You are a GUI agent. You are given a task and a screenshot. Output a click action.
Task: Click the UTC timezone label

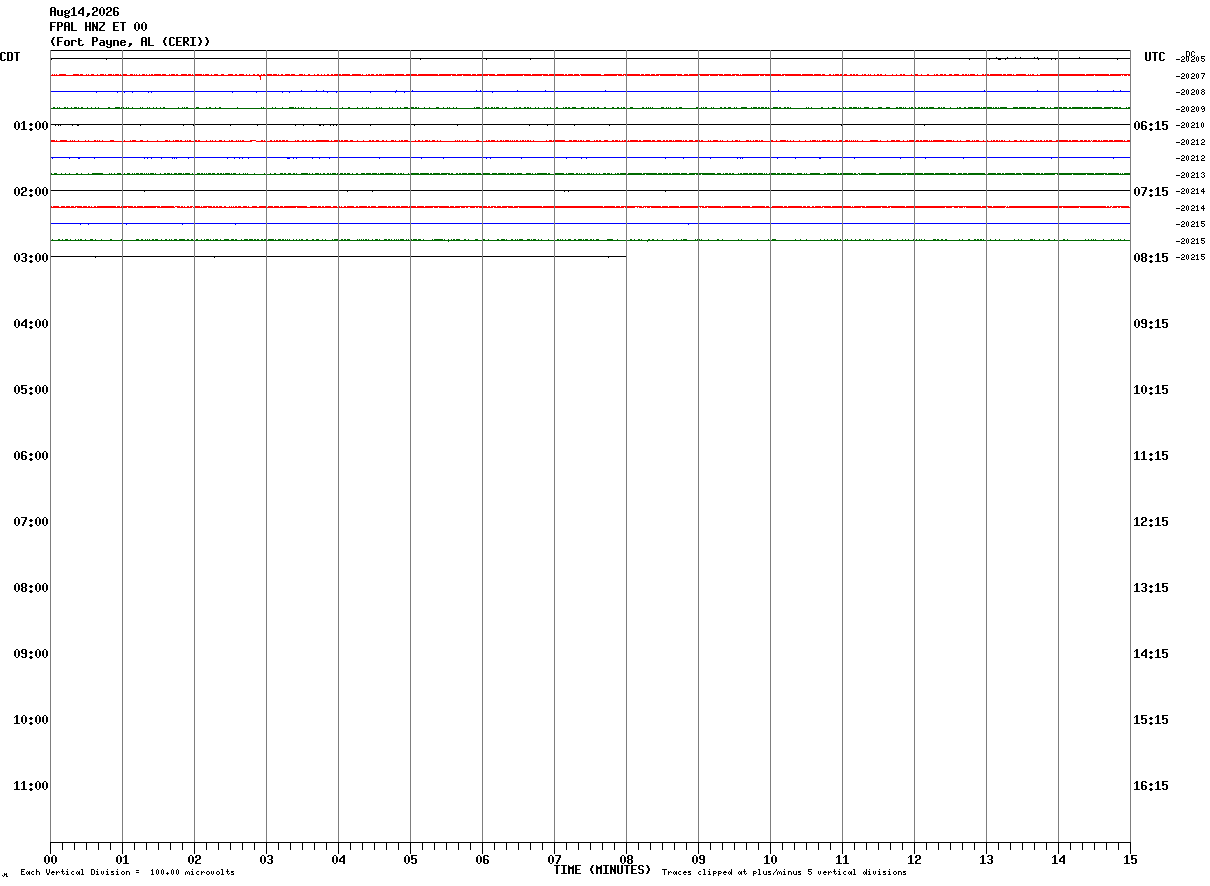1155,57
